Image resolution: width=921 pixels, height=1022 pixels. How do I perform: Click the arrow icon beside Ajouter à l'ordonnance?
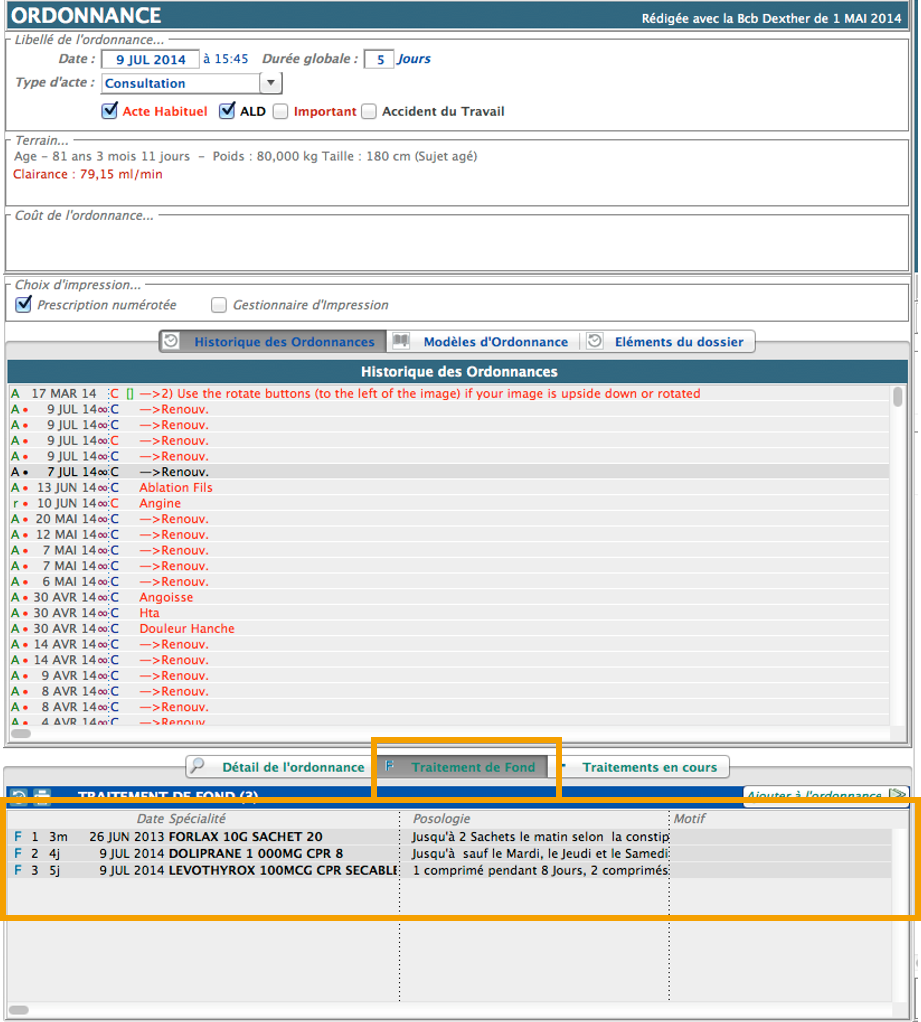[x=898, y=796]
